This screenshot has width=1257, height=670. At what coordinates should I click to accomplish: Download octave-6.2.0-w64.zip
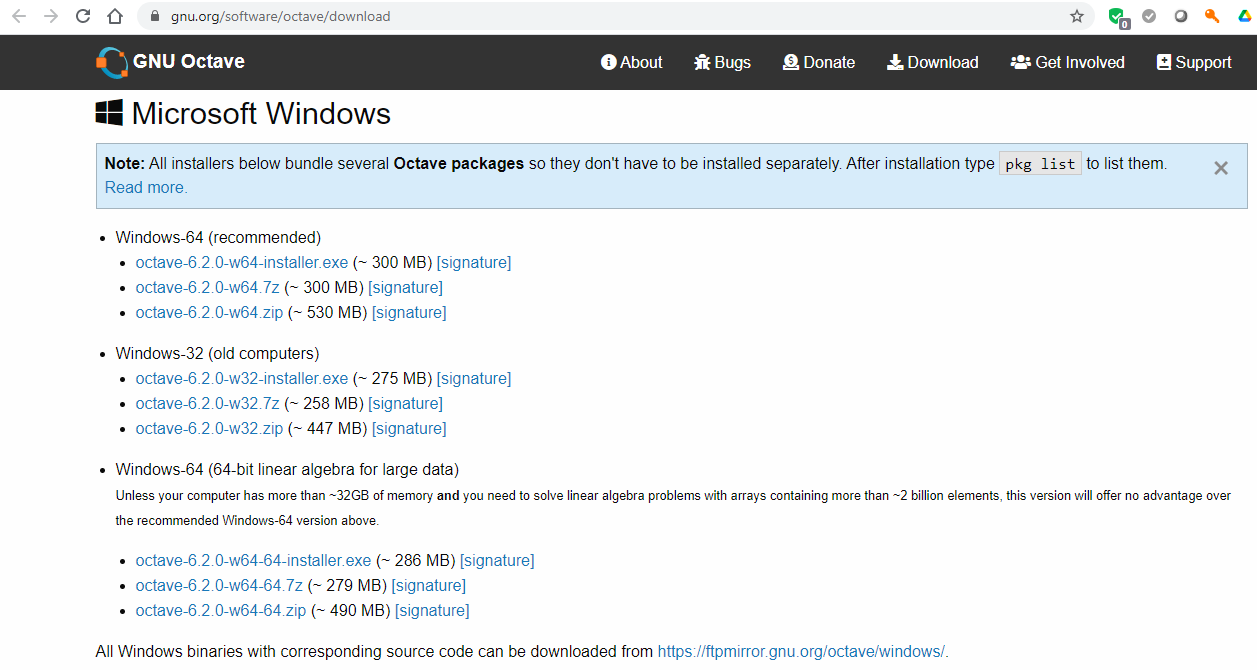pyautogui.click(x=210, y=313)
